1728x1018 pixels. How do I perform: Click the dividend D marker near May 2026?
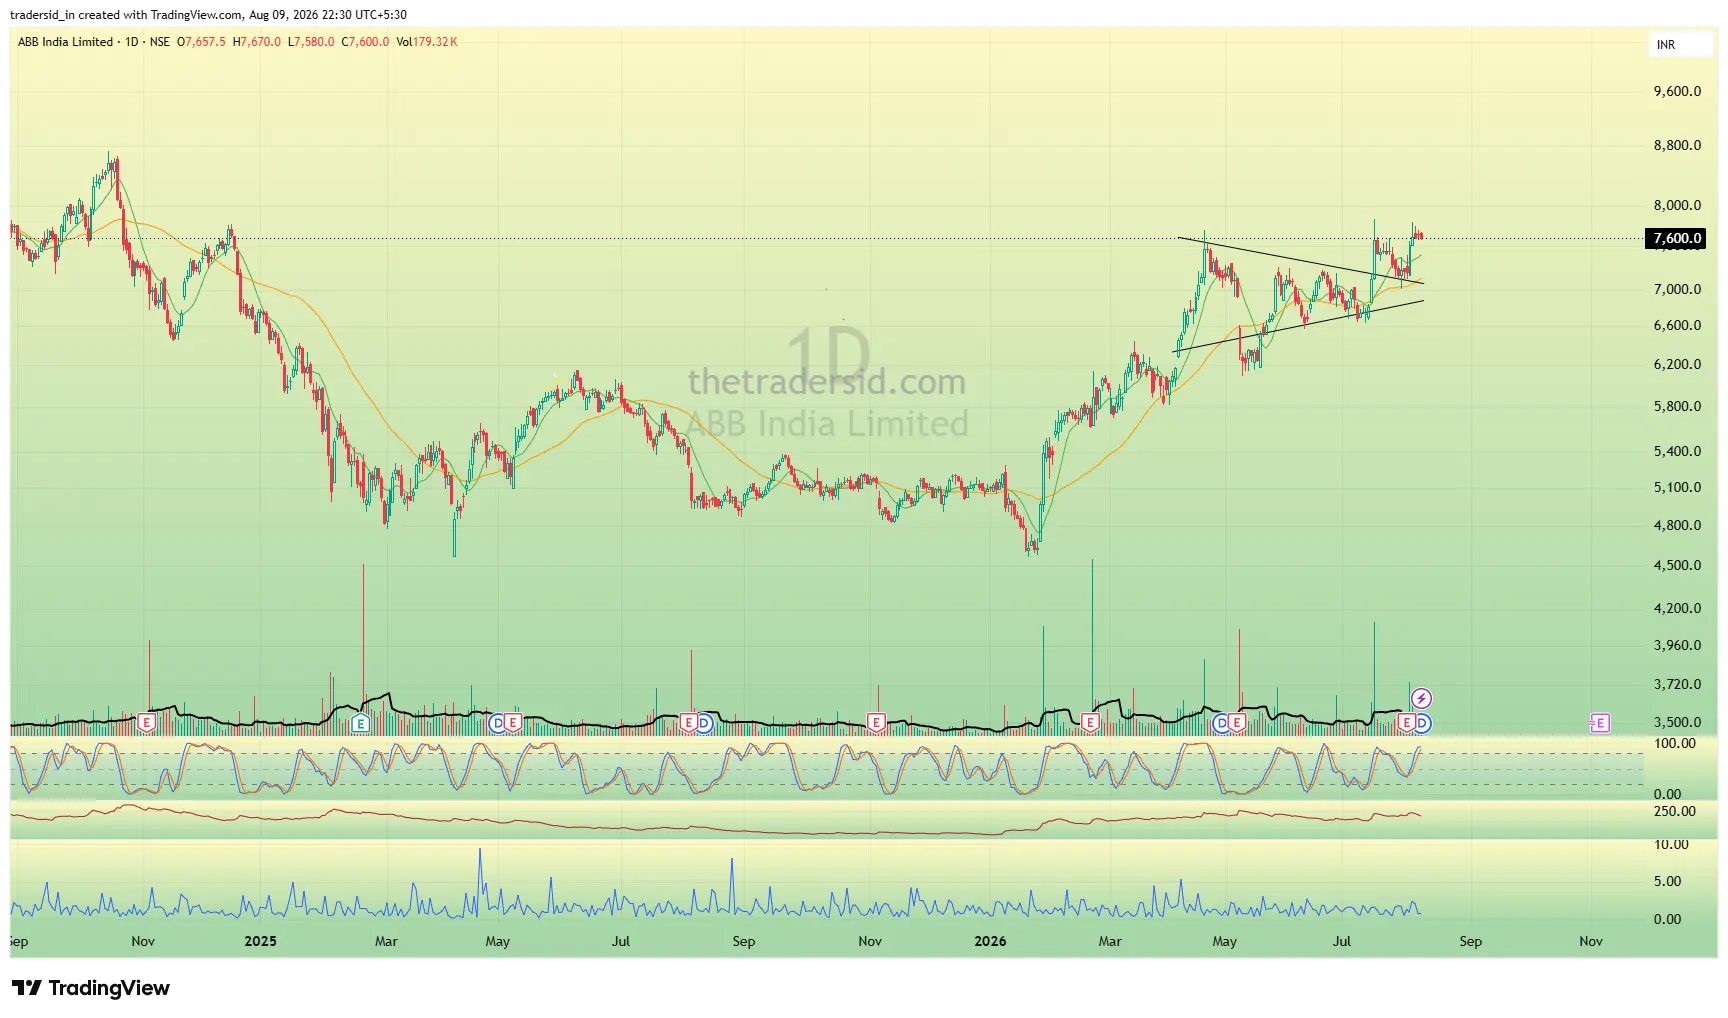(x=1221, y=722)
